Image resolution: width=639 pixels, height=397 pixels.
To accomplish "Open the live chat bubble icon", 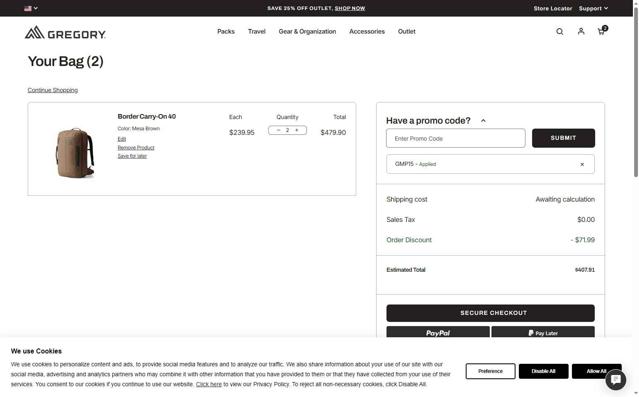I will pyautogui.click(x=615, y=379).
